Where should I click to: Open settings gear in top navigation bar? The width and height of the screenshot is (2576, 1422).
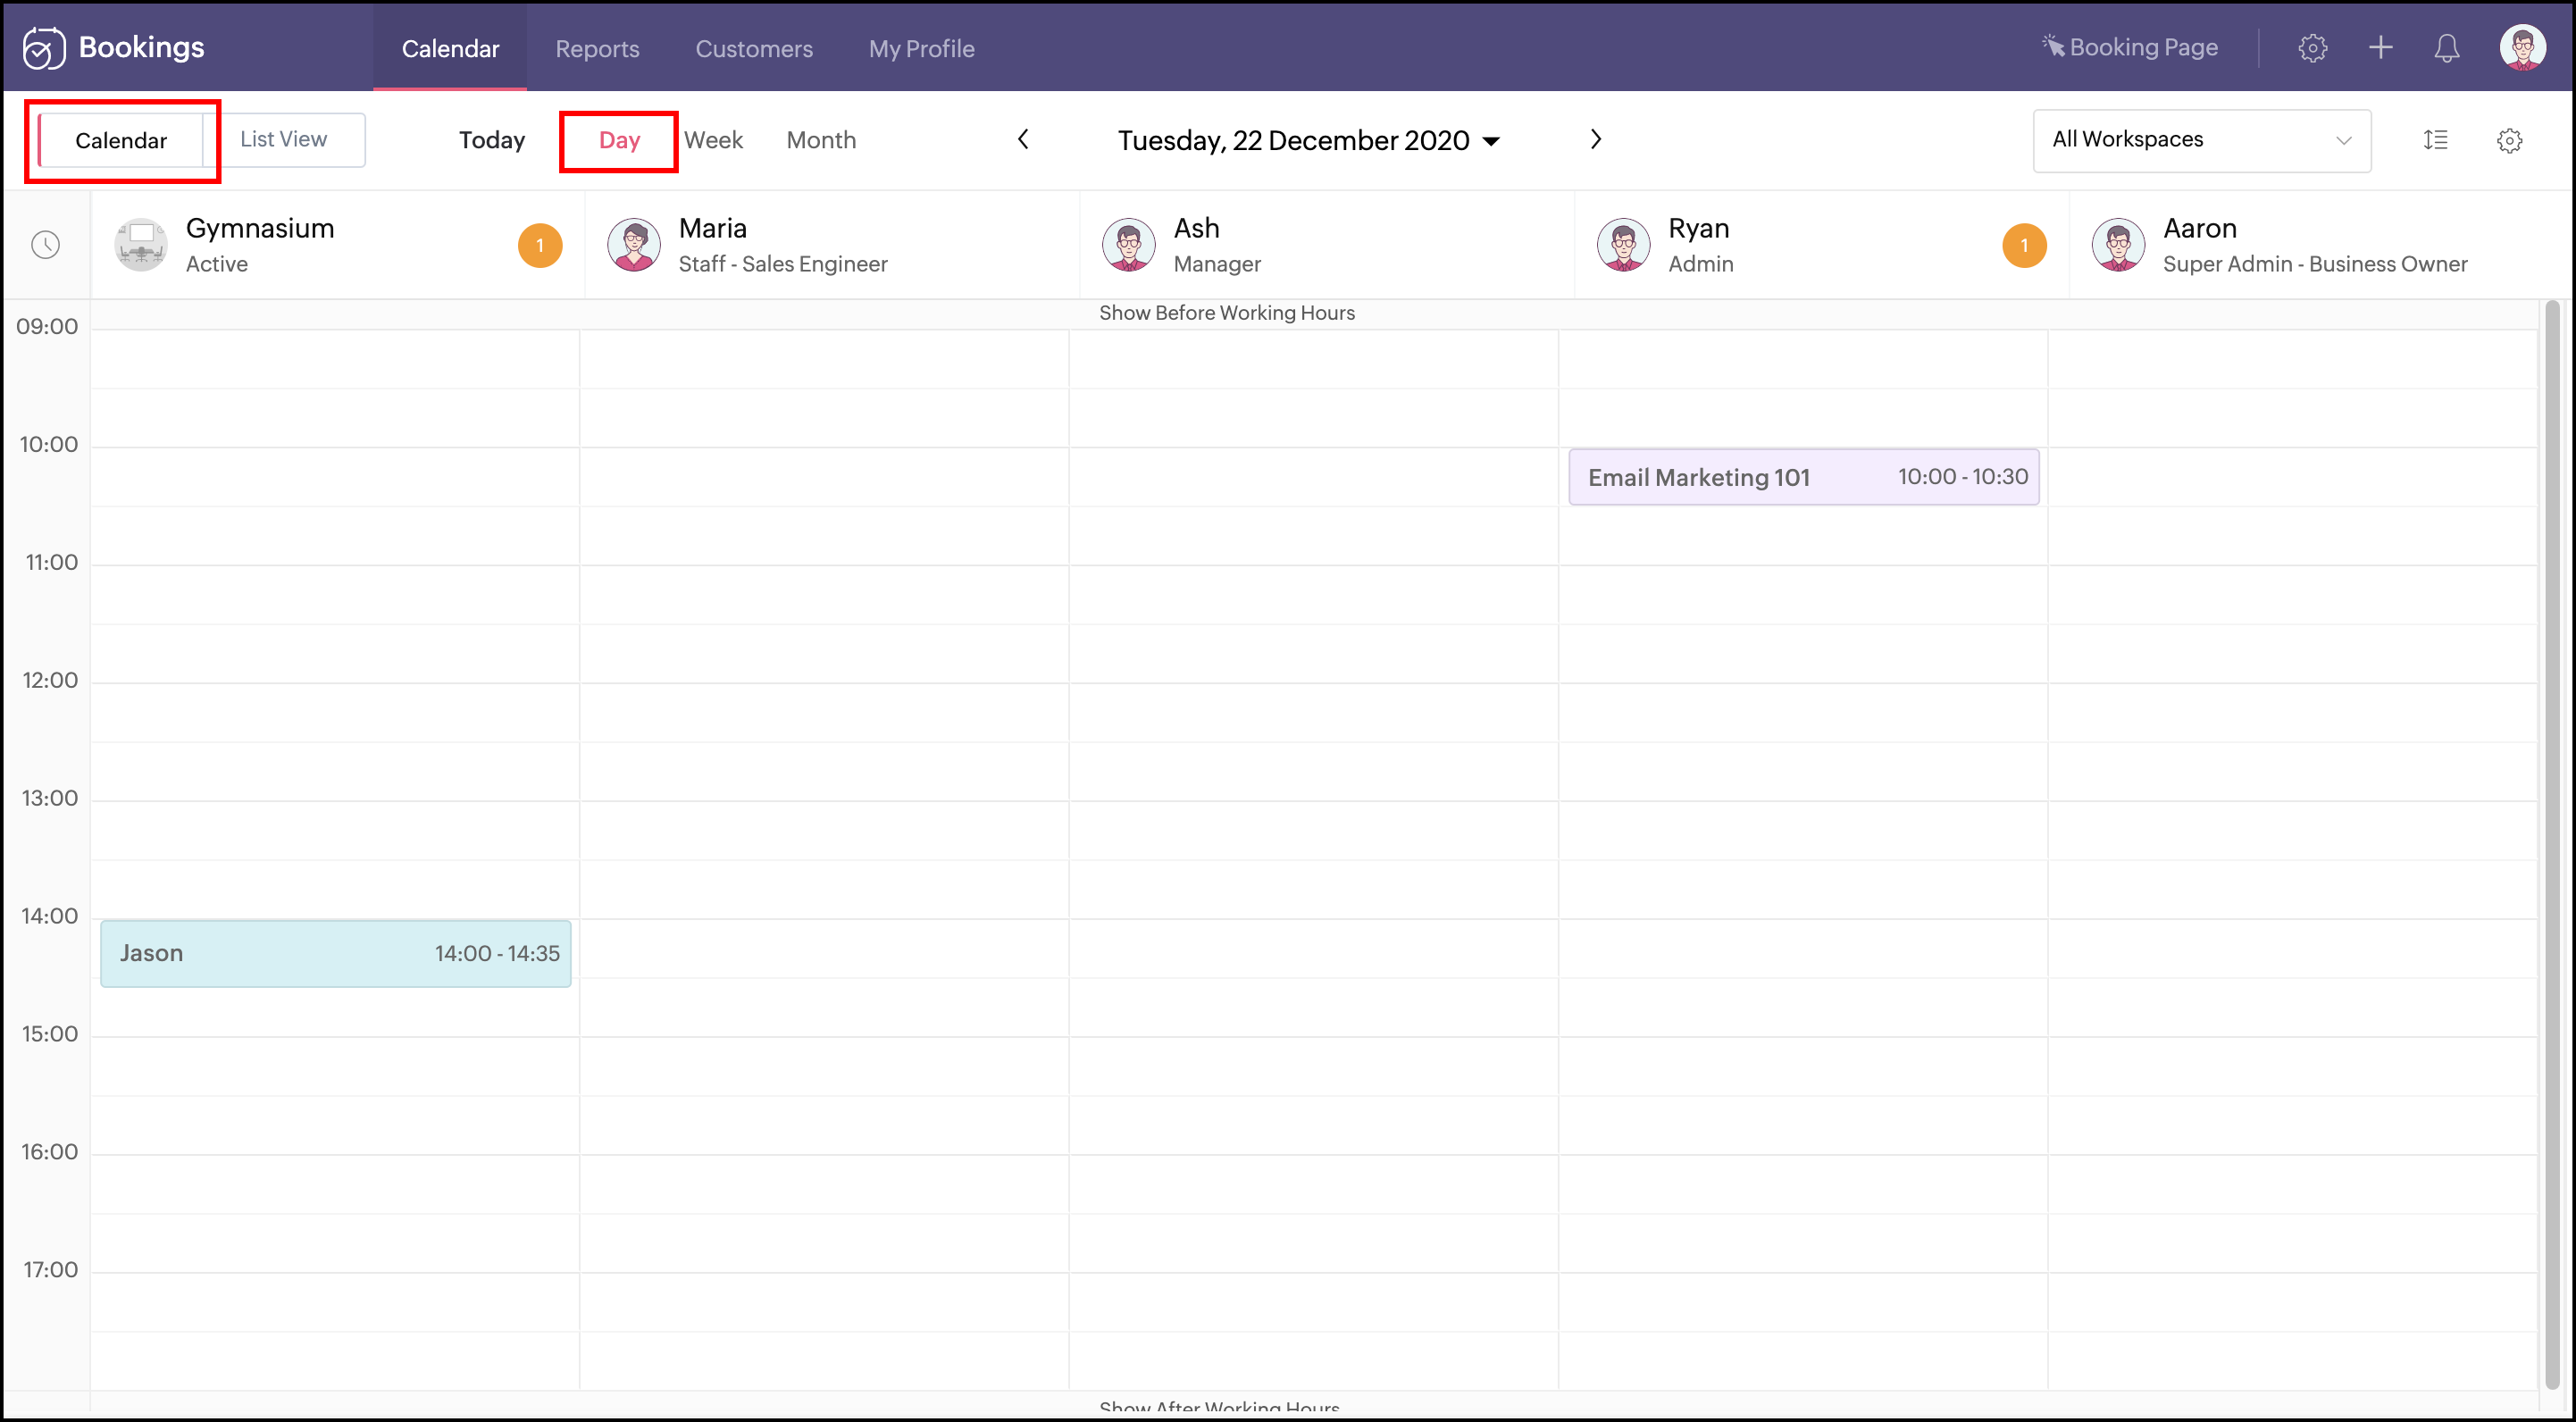[2311, 47]
